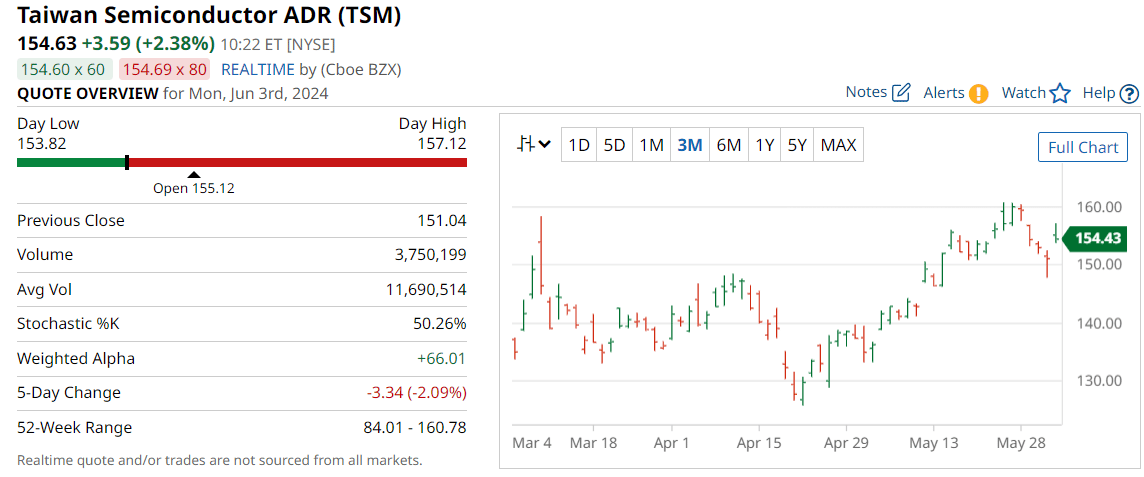Select the 1M chart period tab
The width and height of the screenshot is (1144, 477).
pos(651,145)
